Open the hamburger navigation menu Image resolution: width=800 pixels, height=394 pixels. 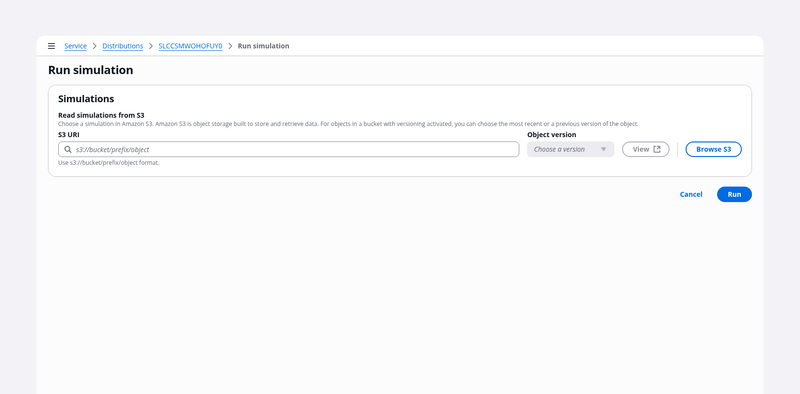coord(51,46)
